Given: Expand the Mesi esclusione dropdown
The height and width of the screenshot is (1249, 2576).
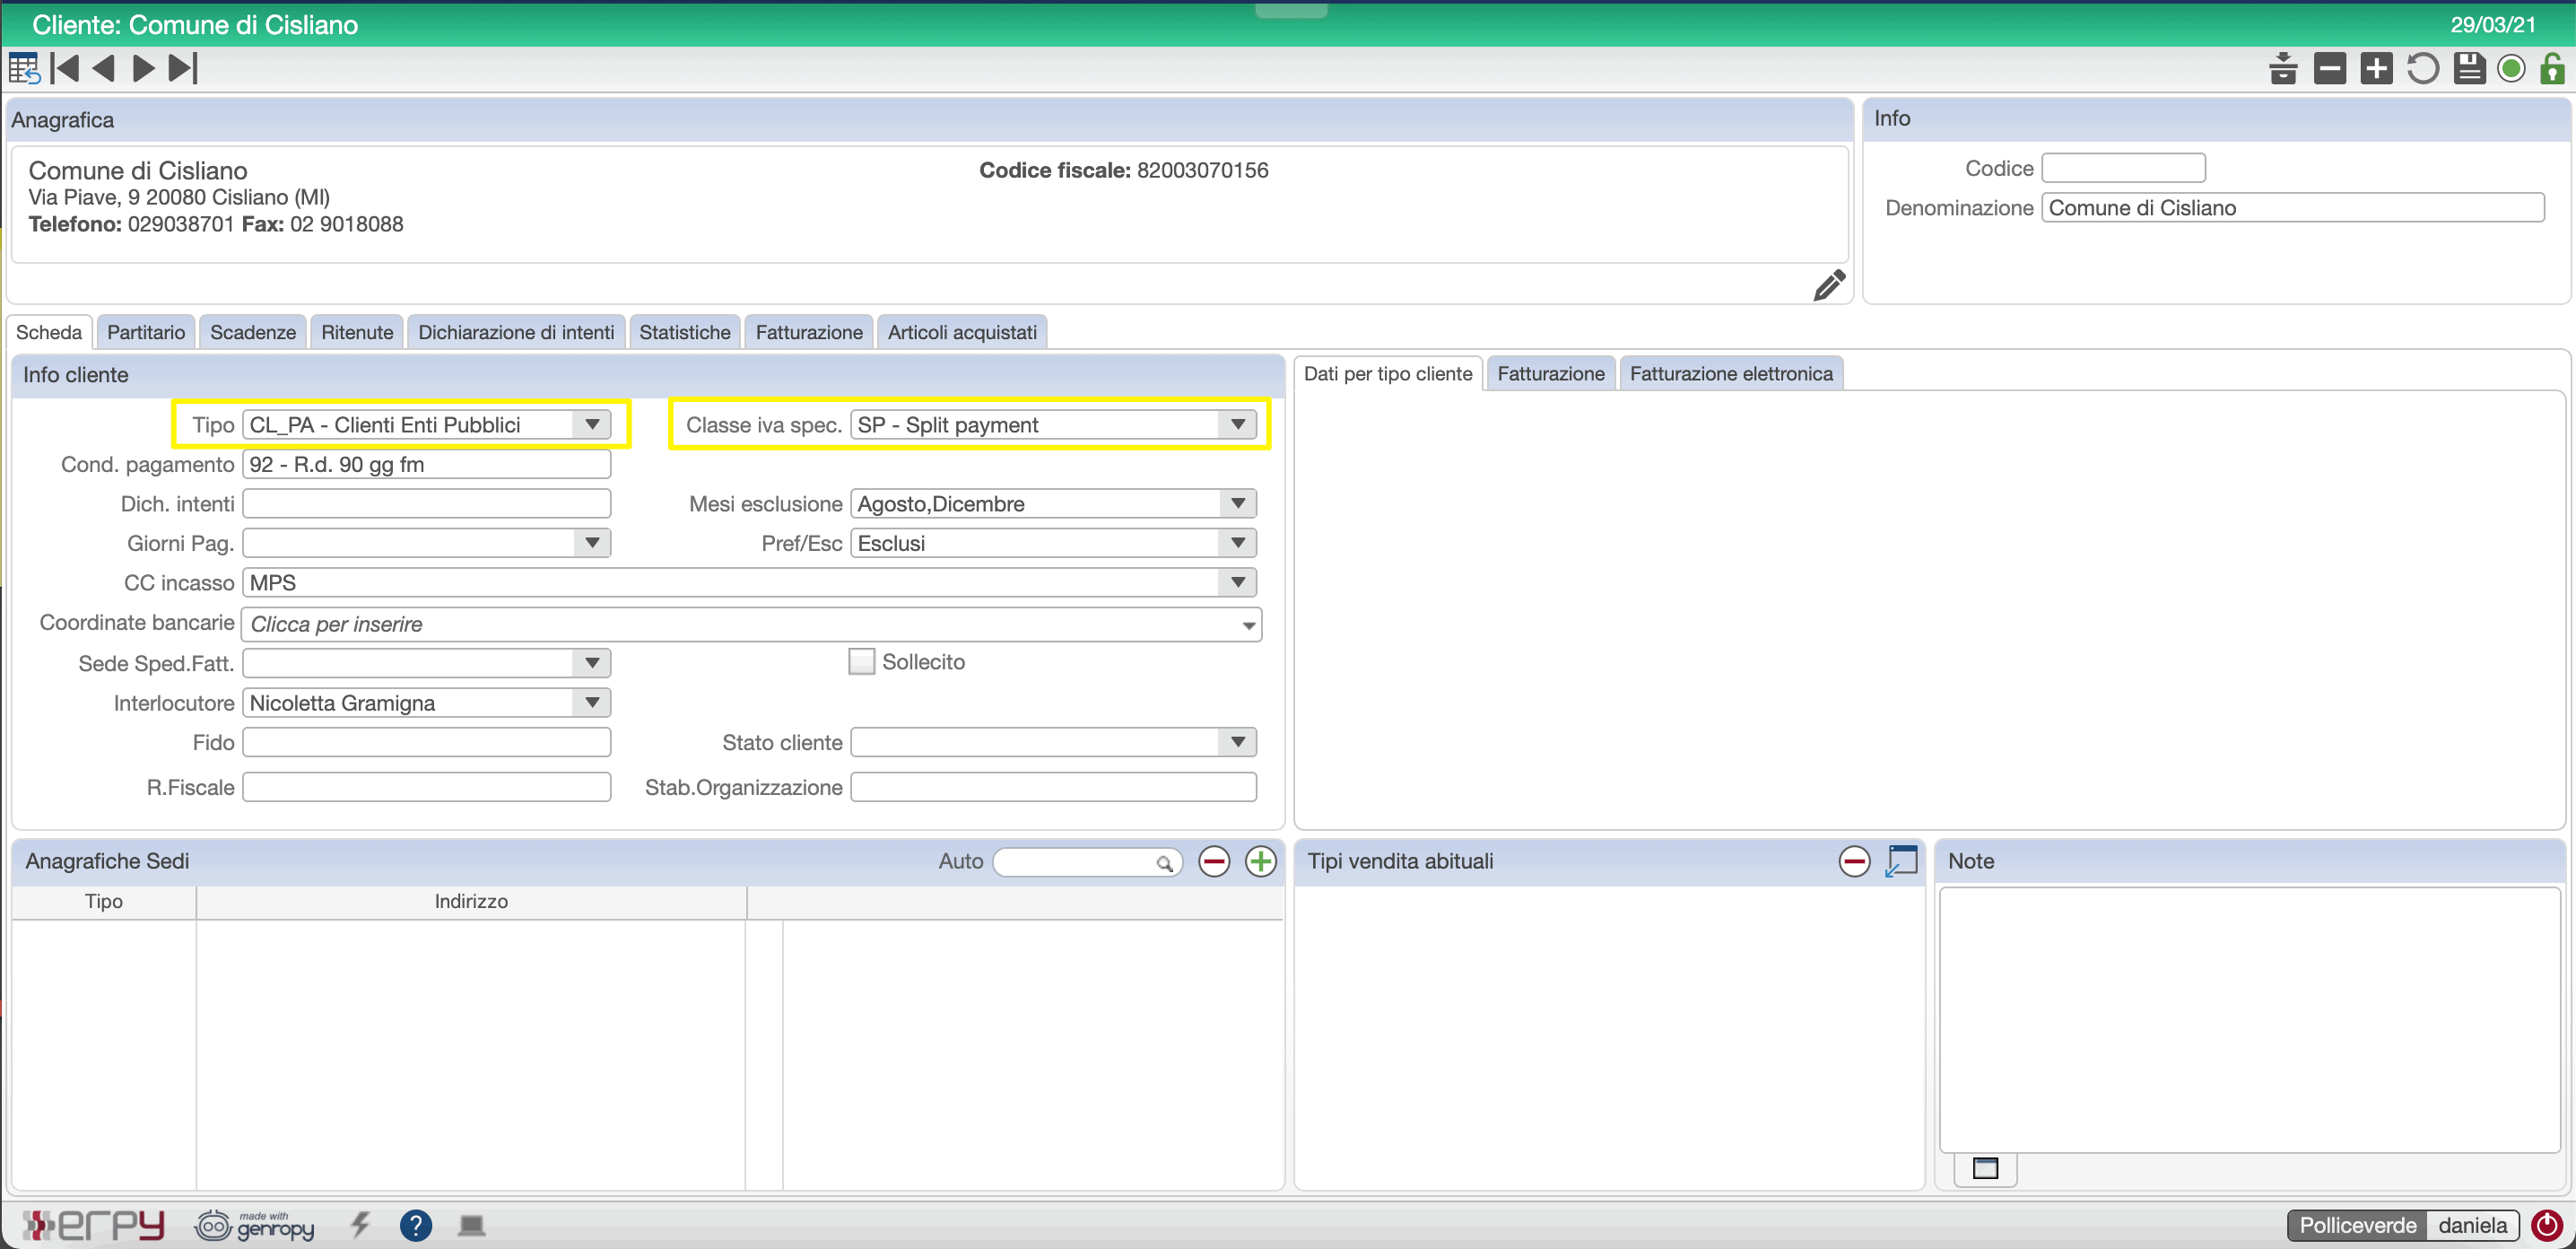Looking at the screenshot, I should click(1238, 504).
